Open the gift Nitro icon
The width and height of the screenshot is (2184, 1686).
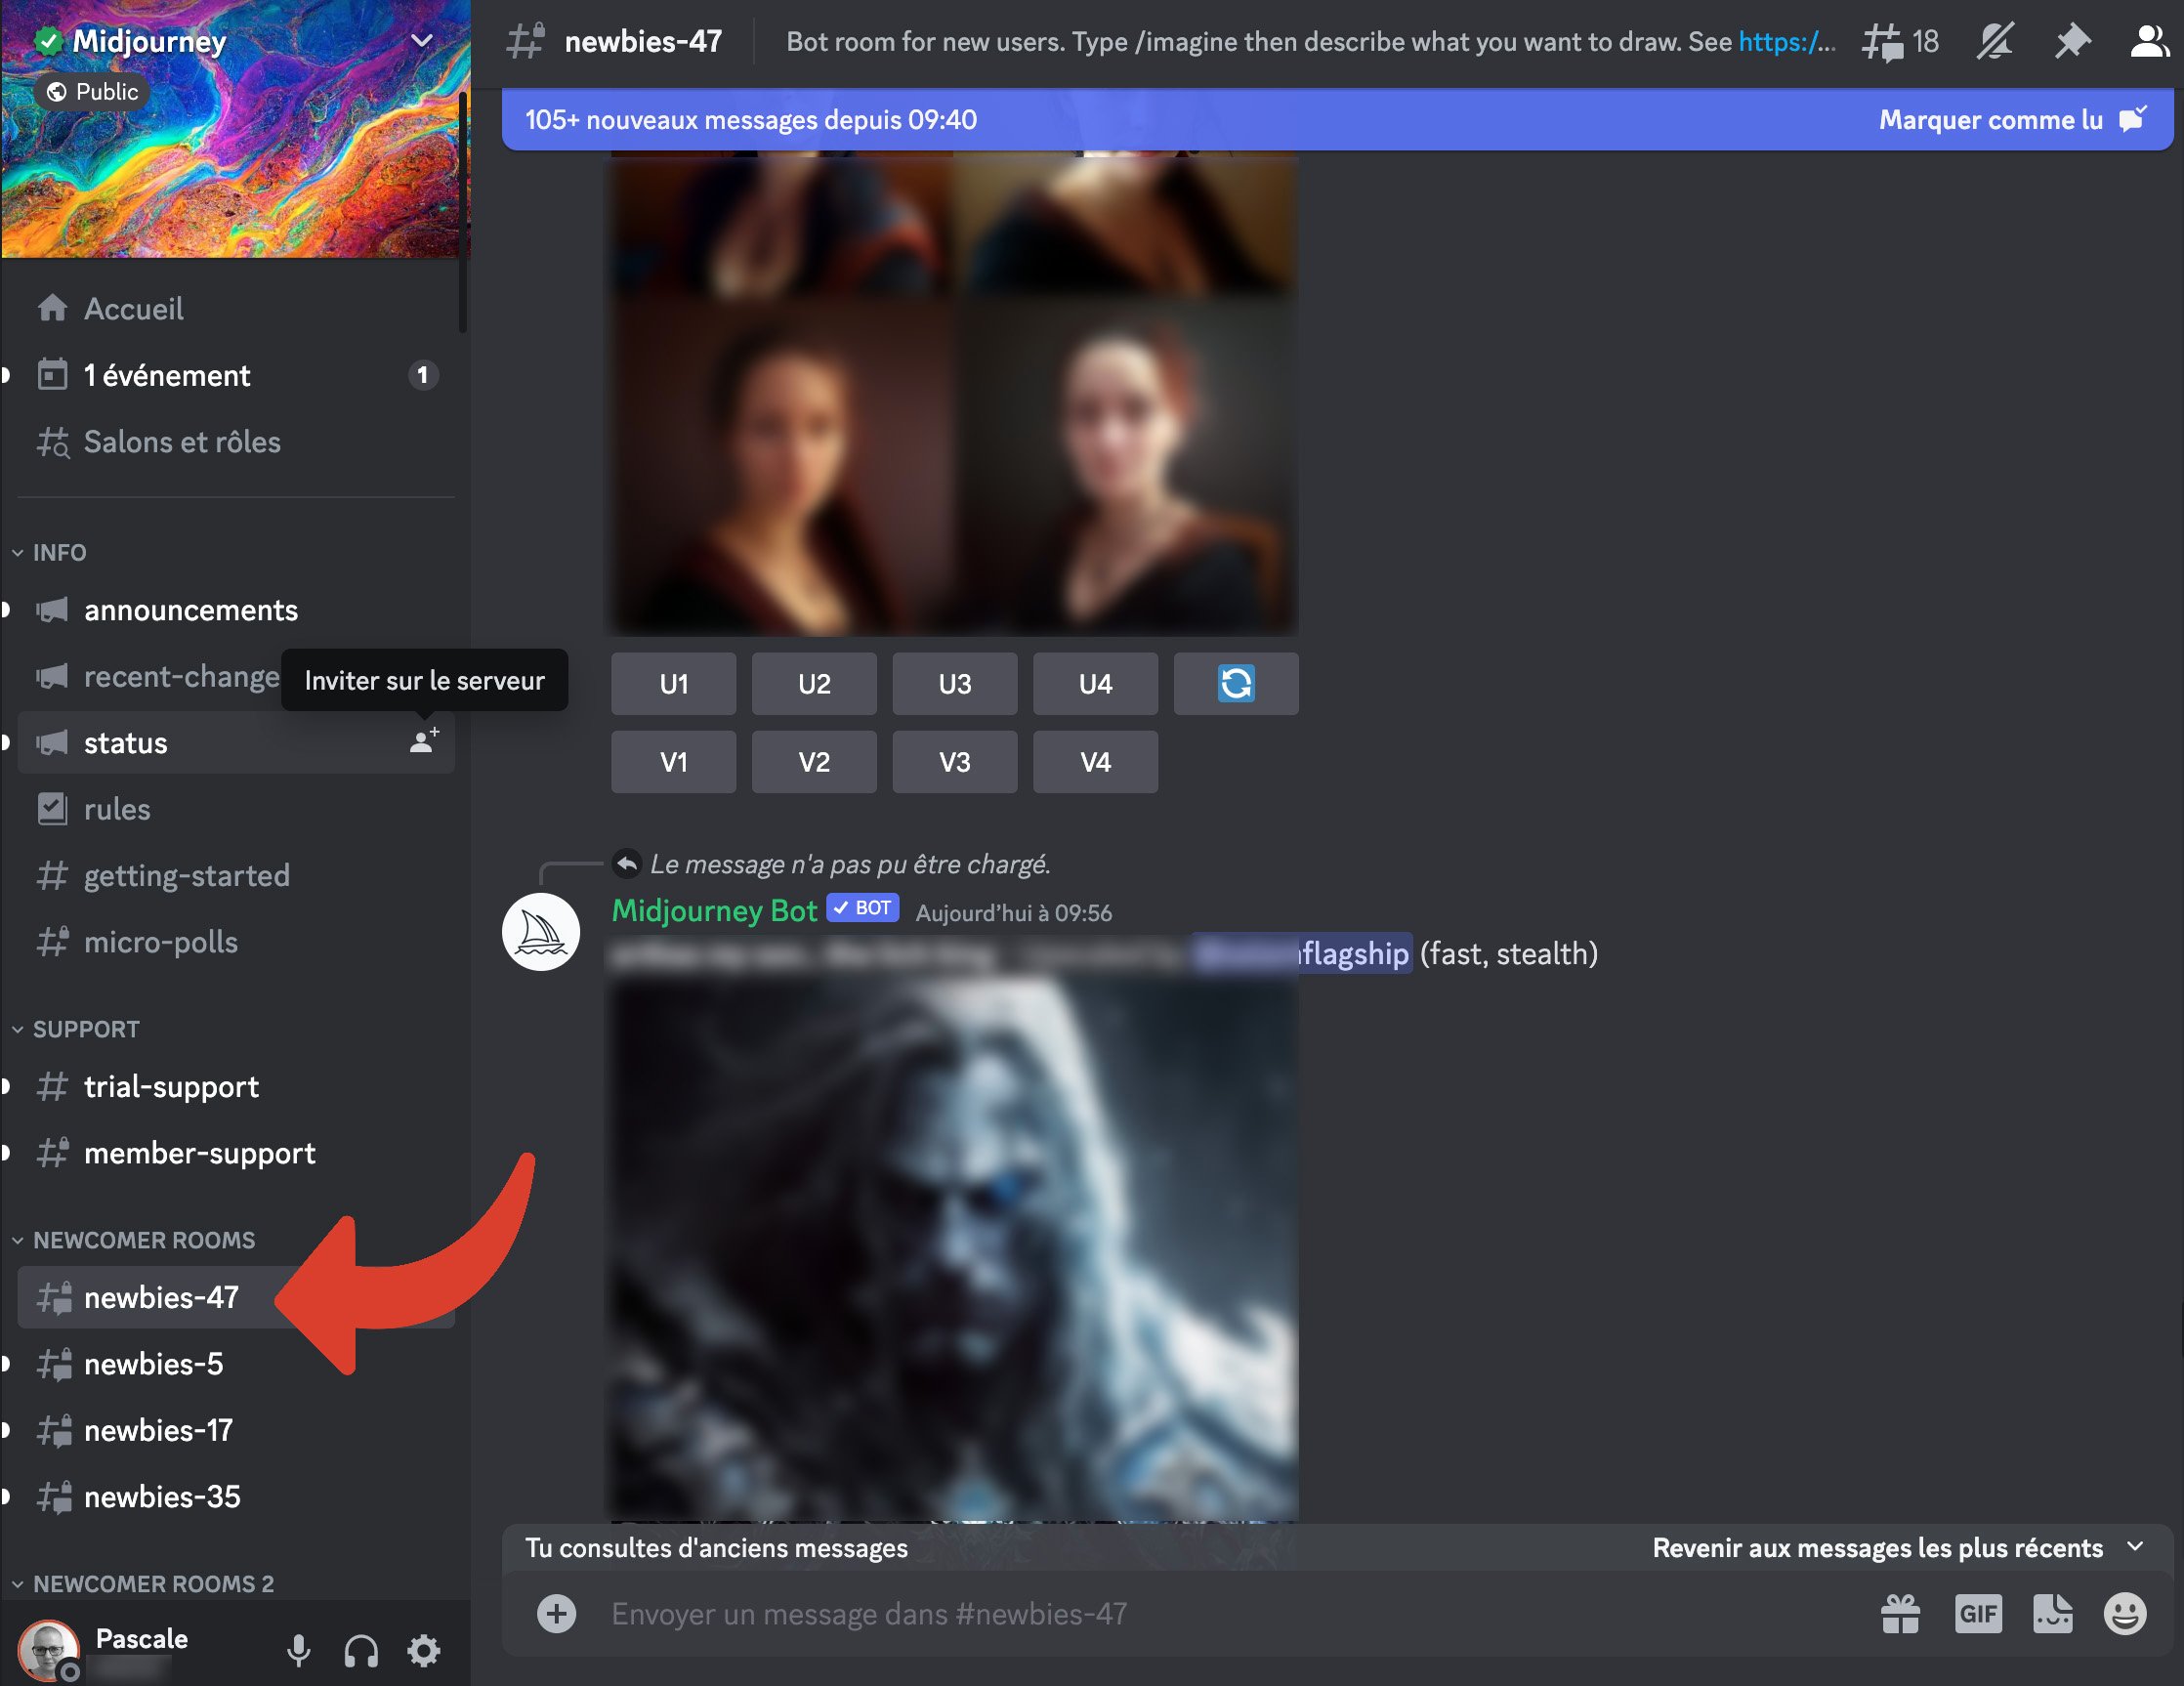coord(1899,1613)
